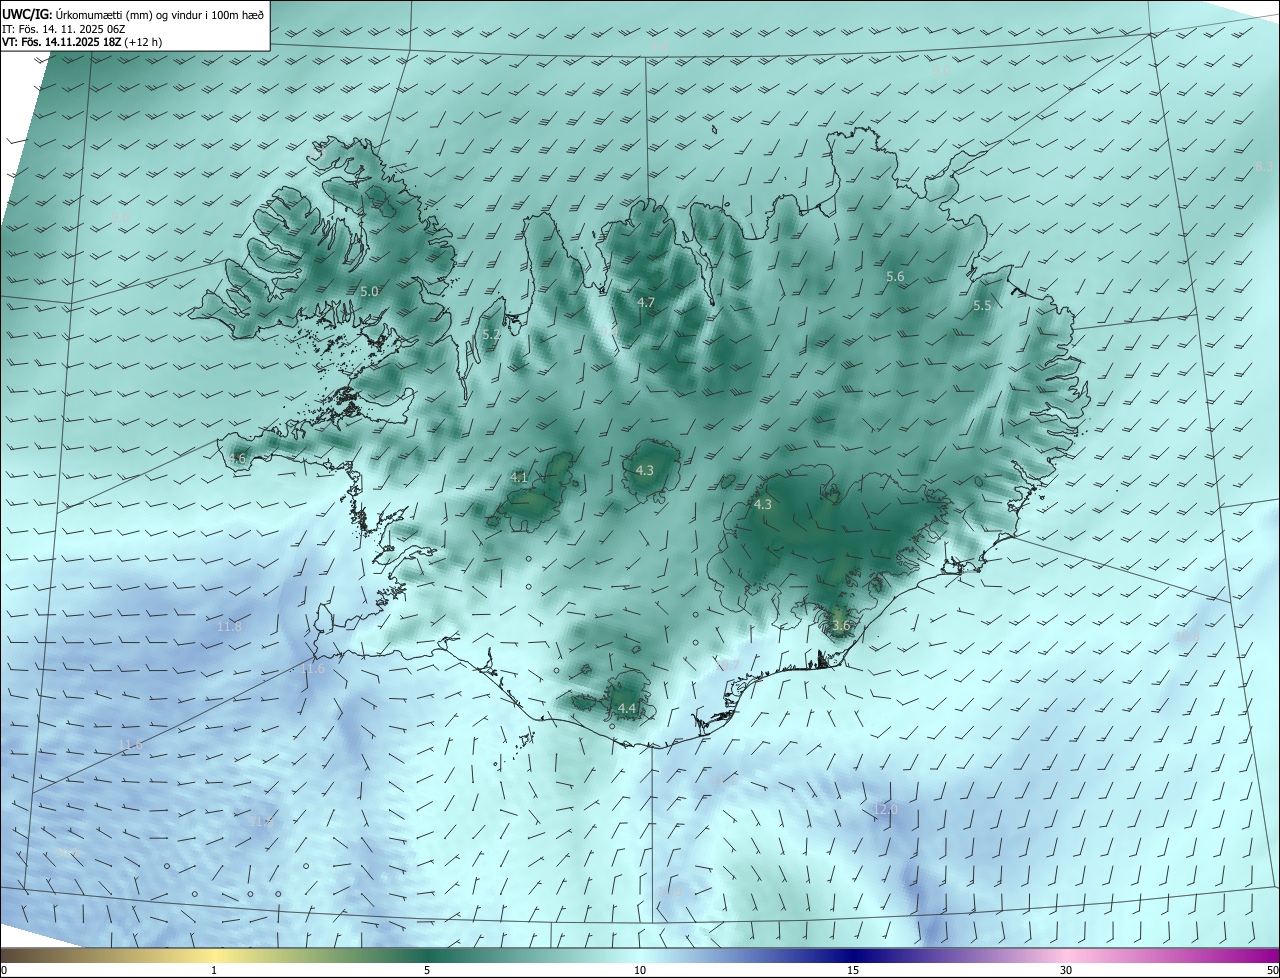Click the 1 tick on the color scale

[215, 970]
